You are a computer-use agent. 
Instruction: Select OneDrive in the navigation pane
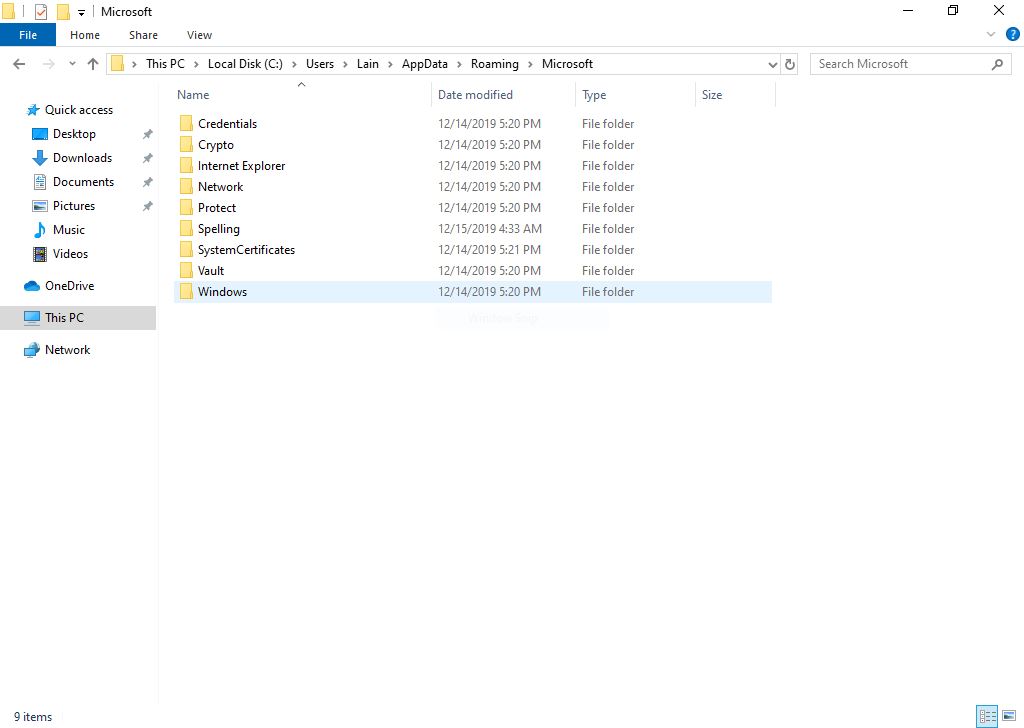tap(69, 286)
